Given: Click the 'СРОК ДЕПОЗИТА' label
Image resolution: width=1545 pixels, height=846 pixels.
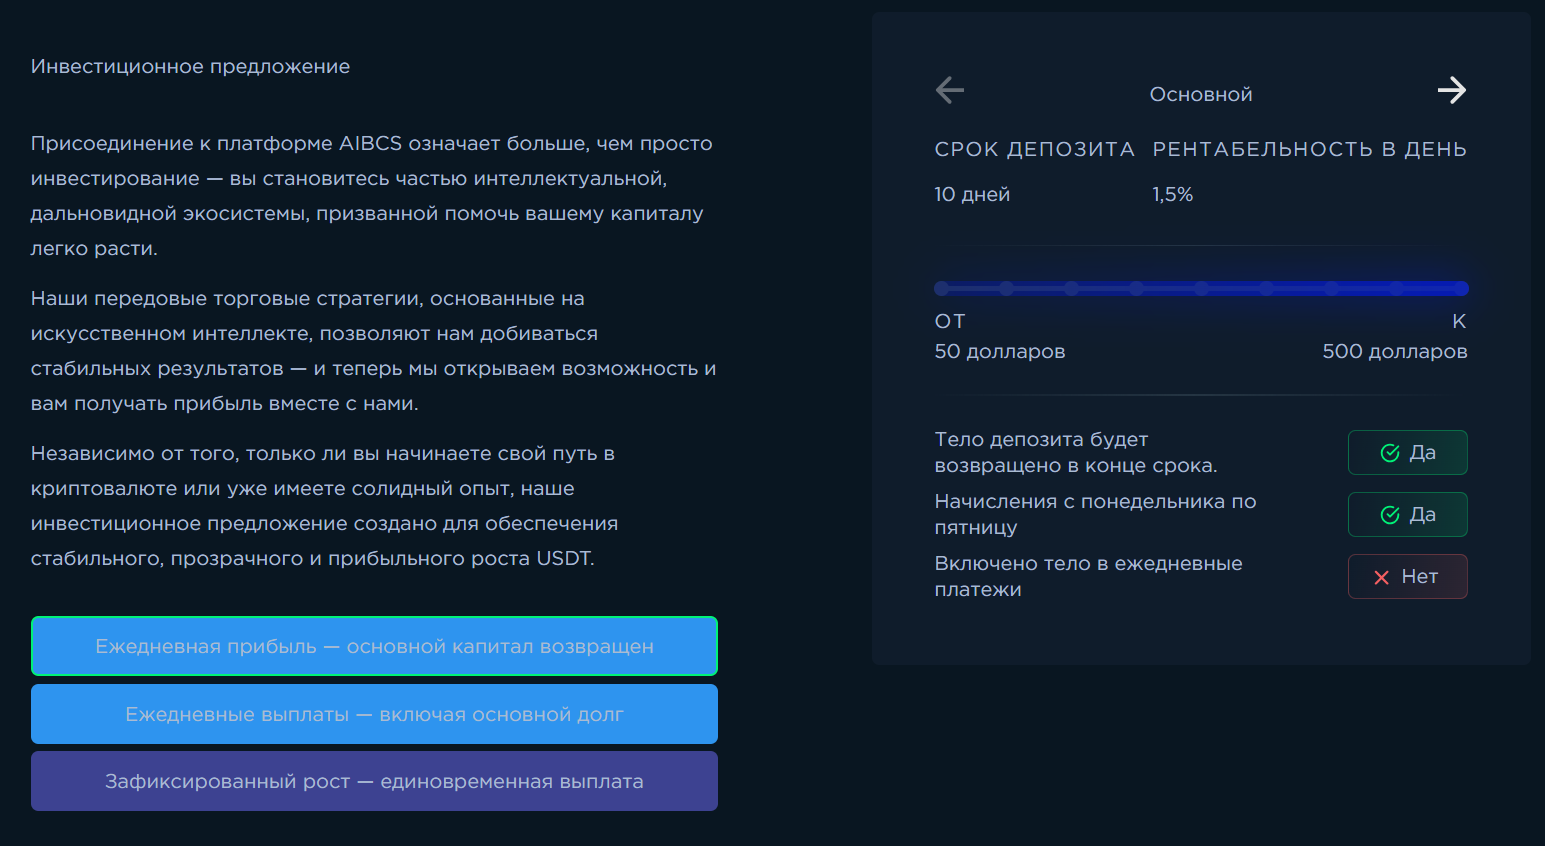Looking at the screenshot, I should tap(1035, 149).
